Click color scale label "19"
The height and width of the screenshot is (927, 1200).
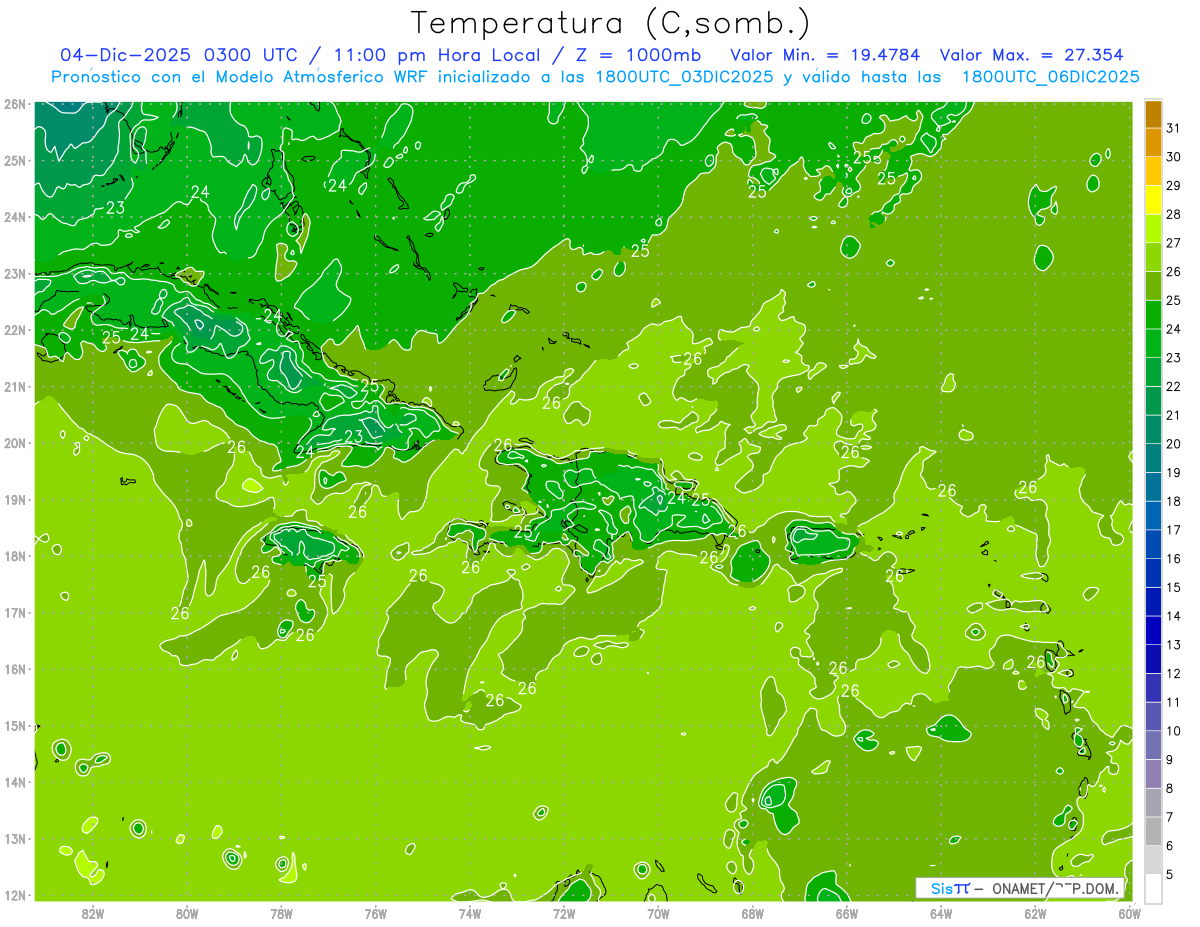1173,472
